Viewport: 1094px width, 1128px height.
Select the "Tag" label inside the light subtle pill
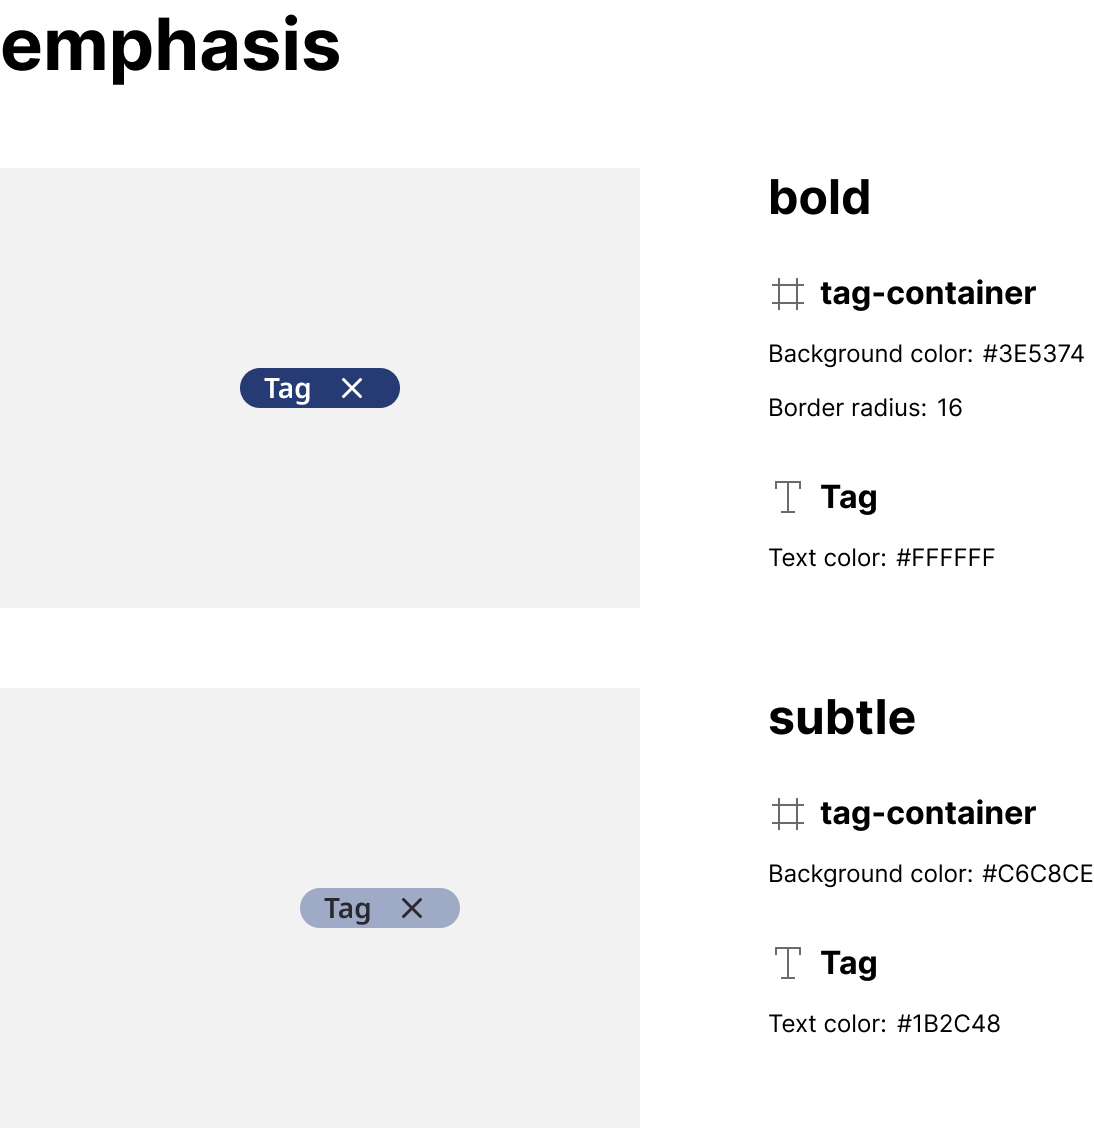pos(347,908)
